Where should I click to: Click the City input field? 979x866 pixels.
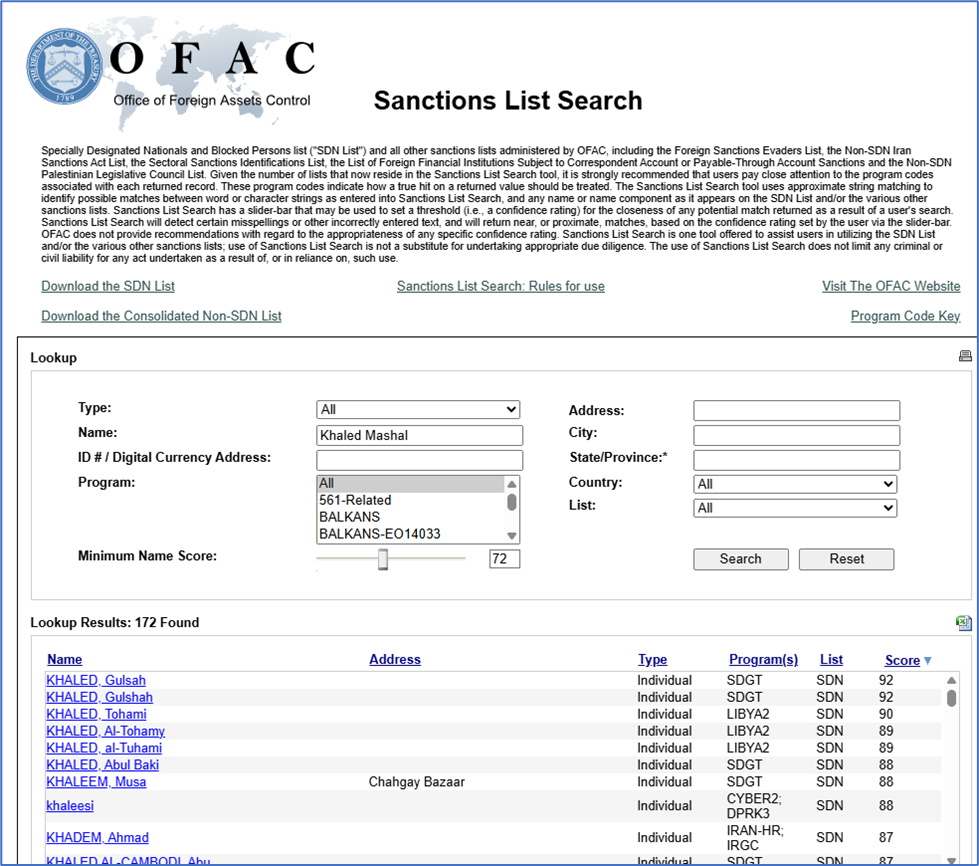[x=797, y=435]
